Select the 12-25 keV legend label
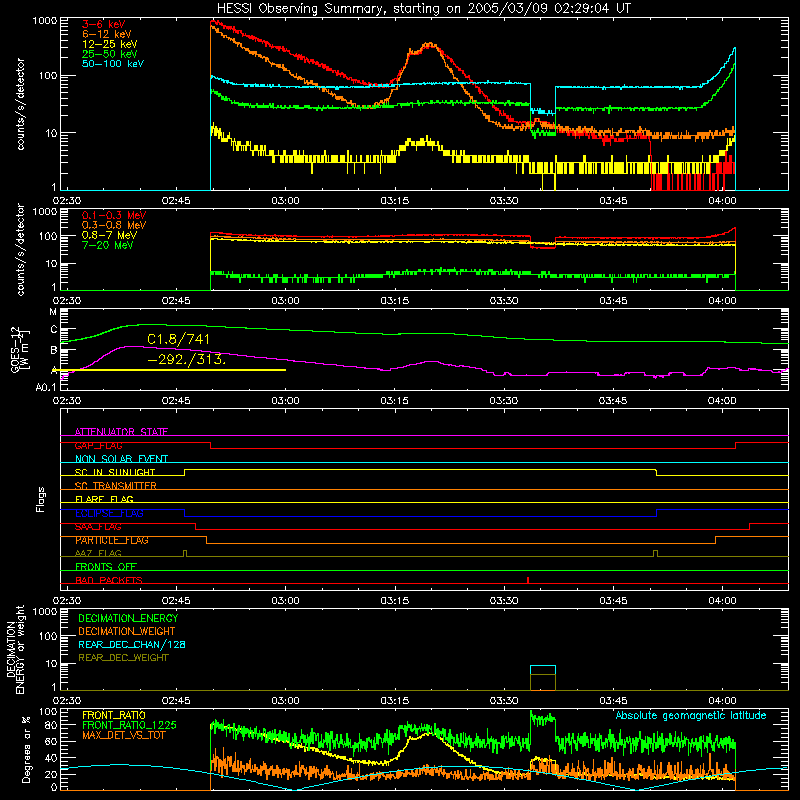 click(110, 44)
